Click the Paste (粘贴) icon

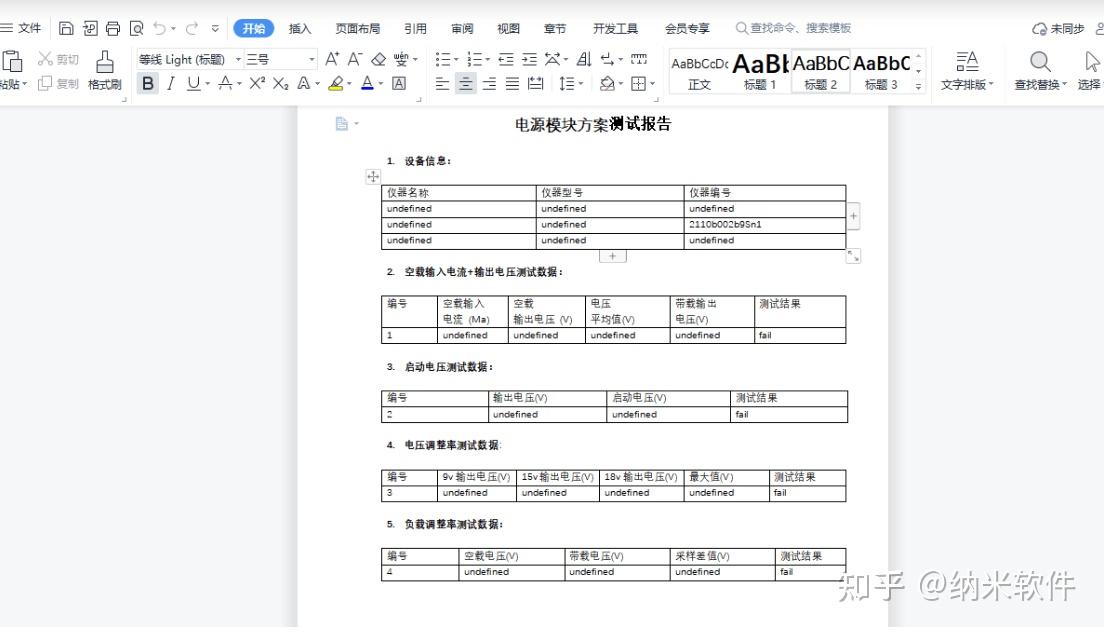[x=13, y=62]
